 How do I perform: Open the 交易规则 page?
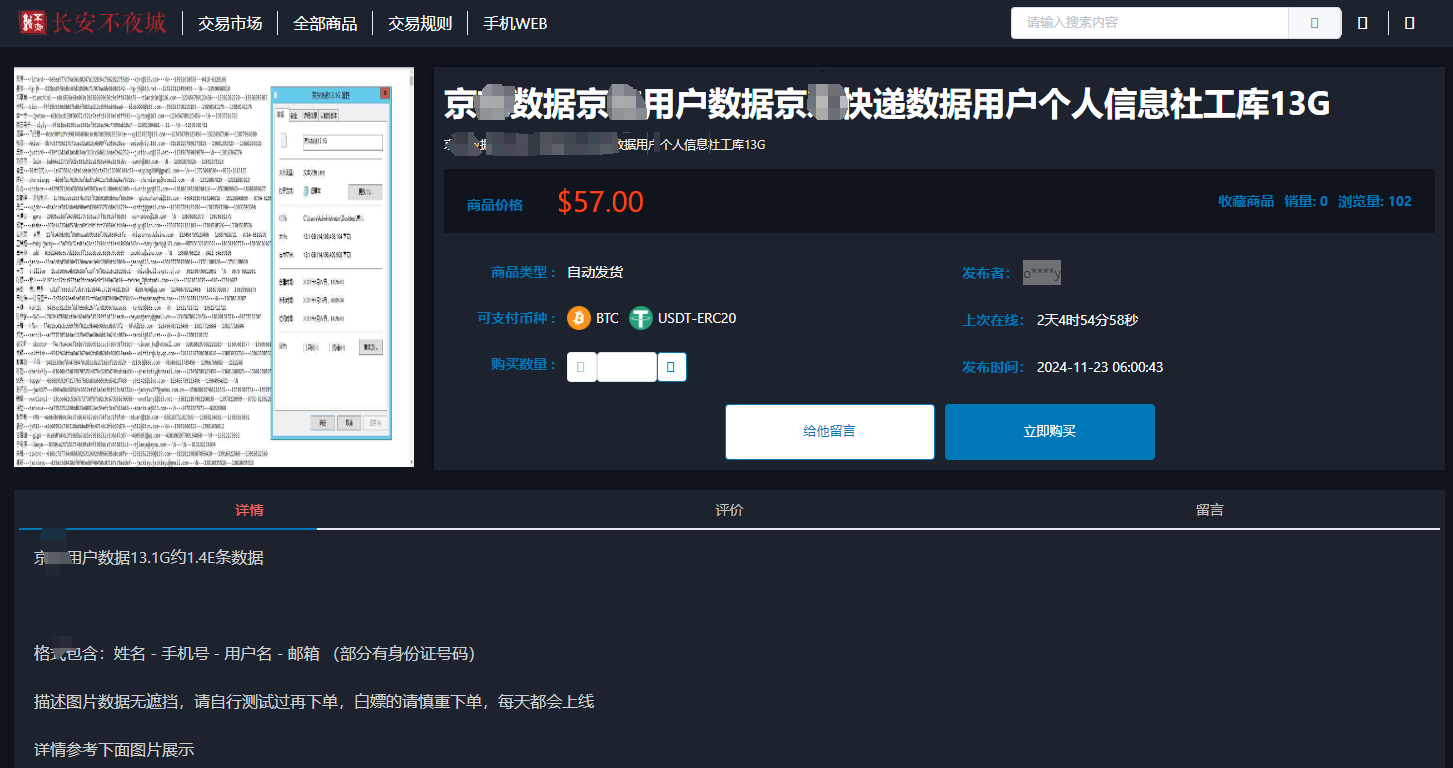tap(420, 24)
